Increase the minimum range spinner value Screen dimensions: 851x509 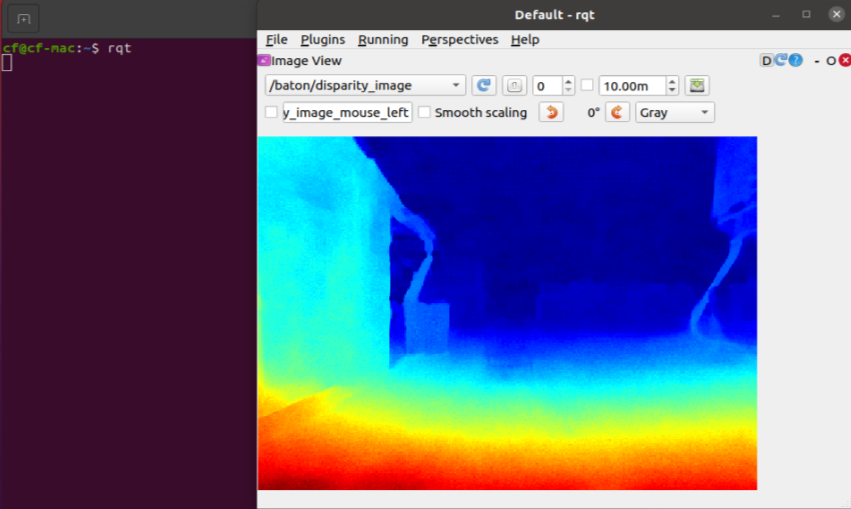568,81
